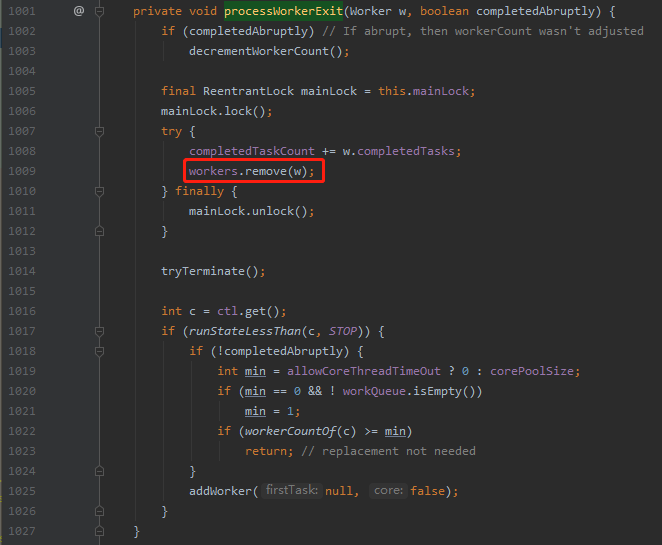The width and height of the screenshot is (662, 545).
Task: Click the return statement on line 1023
Action: pyautogui.click(x=269, y=451)
